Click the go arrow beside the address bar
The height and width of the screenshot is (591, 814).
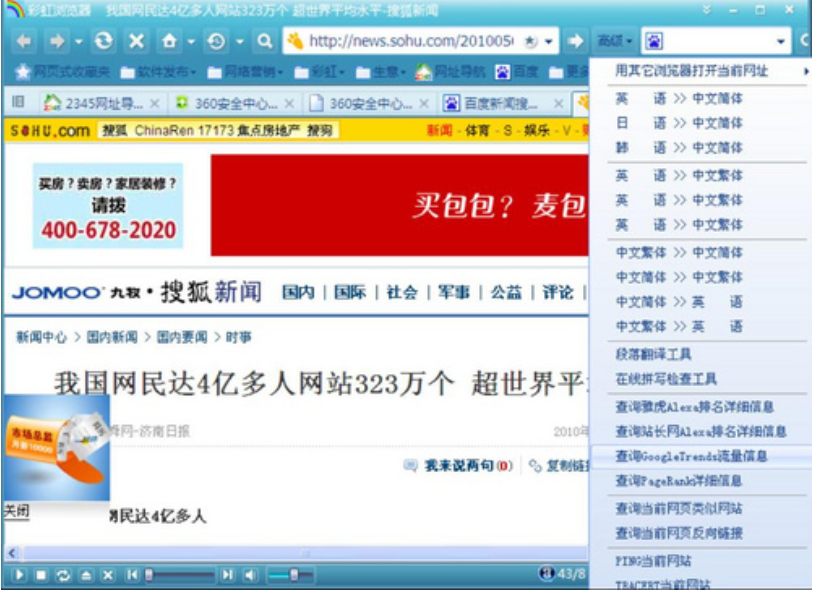coord(575,41)
